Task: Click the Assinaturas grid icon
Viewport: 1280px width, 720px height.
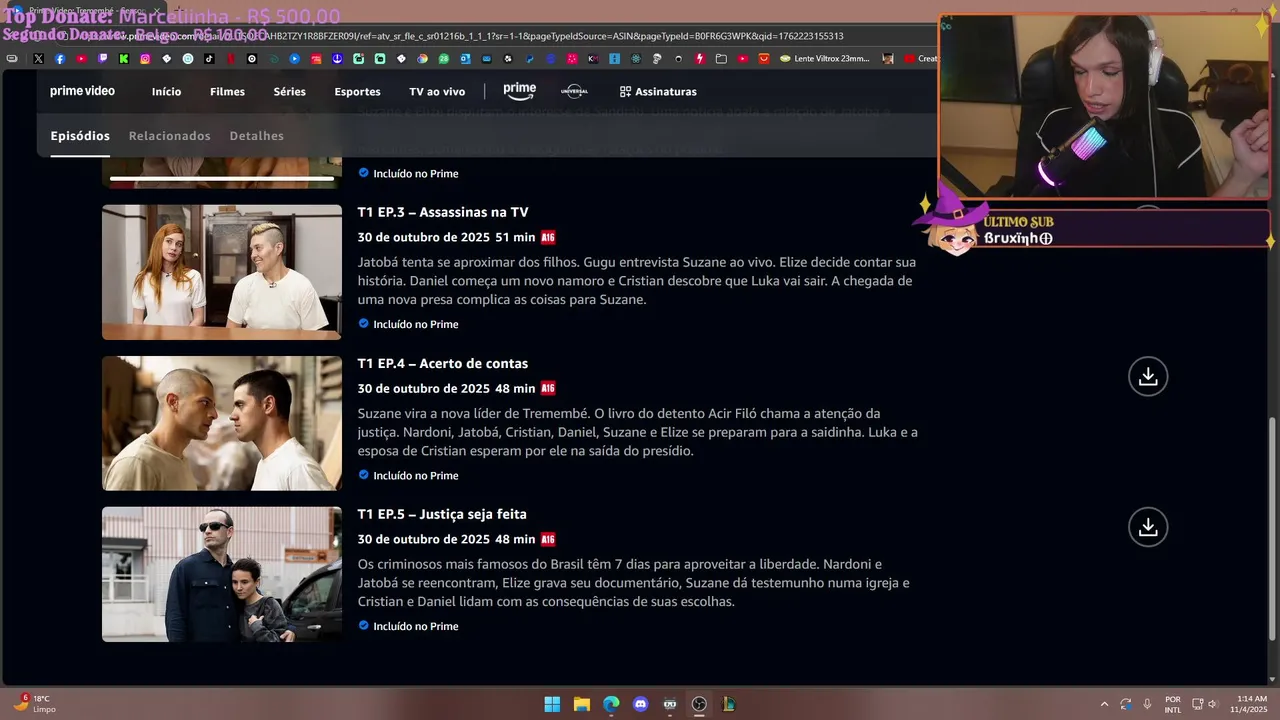Action: [625, 92]
